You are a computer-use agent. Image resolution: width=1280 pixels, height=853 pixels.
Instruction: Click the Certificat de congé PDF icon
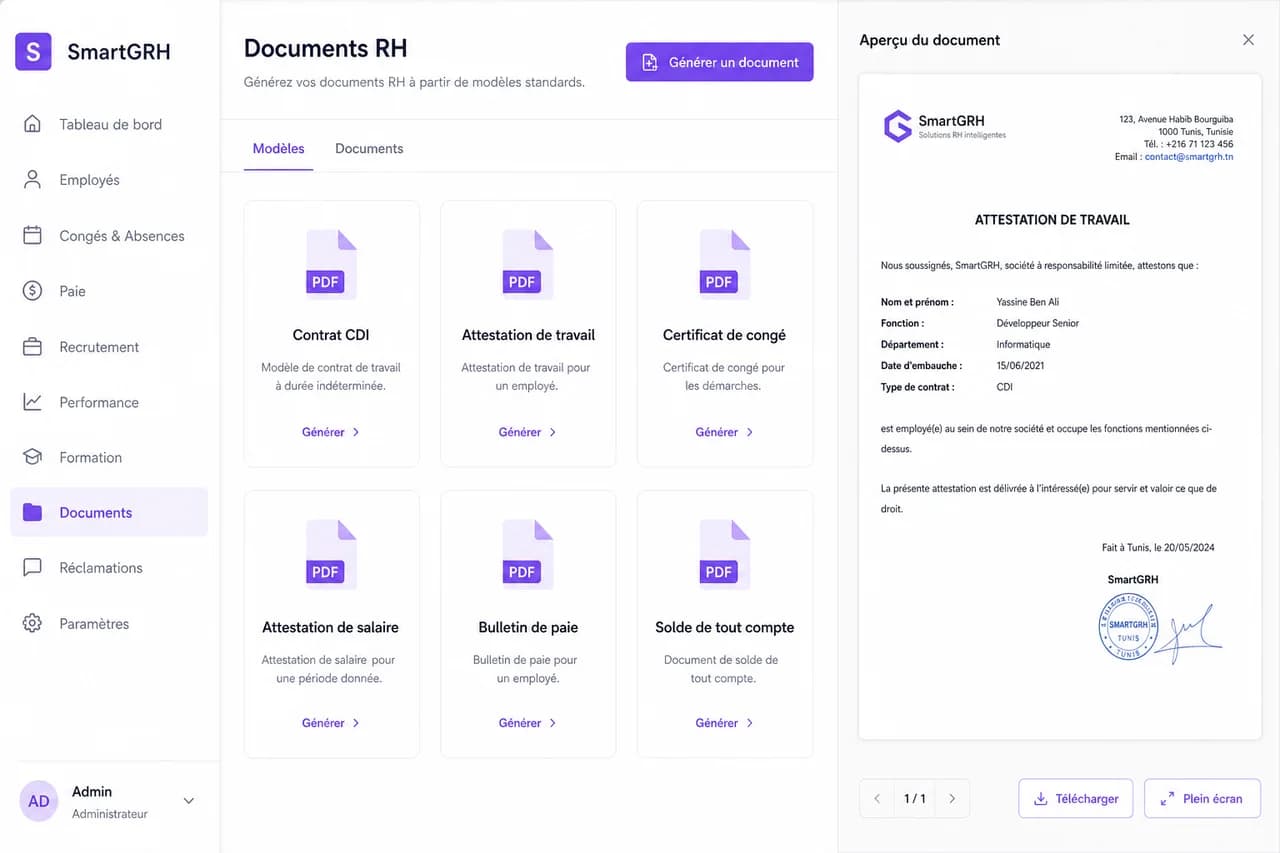(724, 265)
